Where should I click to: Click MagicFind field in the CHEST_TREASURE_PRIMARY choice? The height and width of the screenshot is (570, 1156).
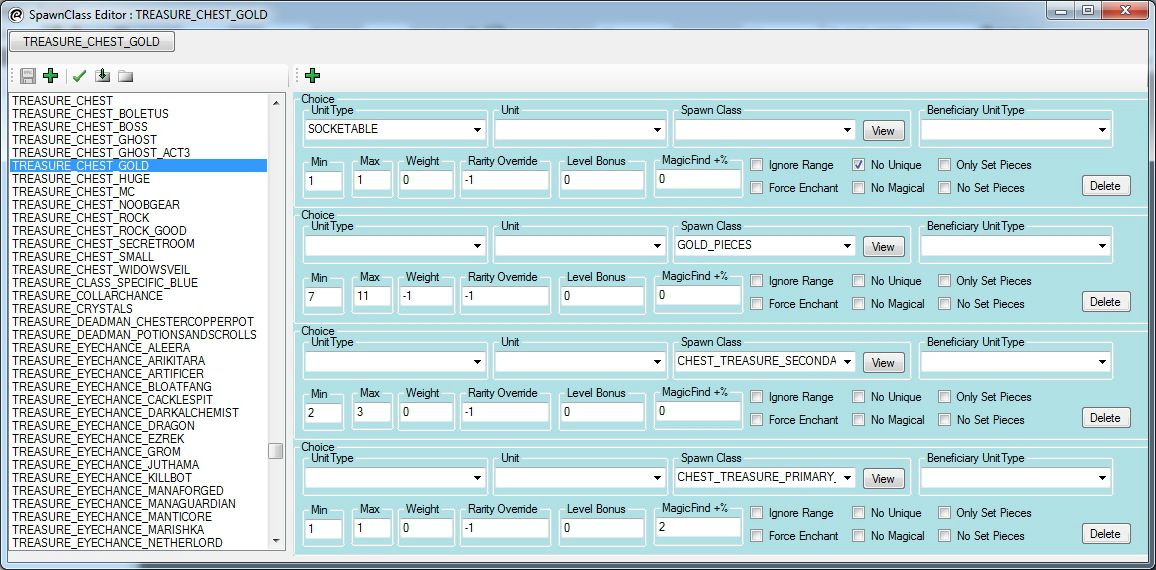point(699,527)
